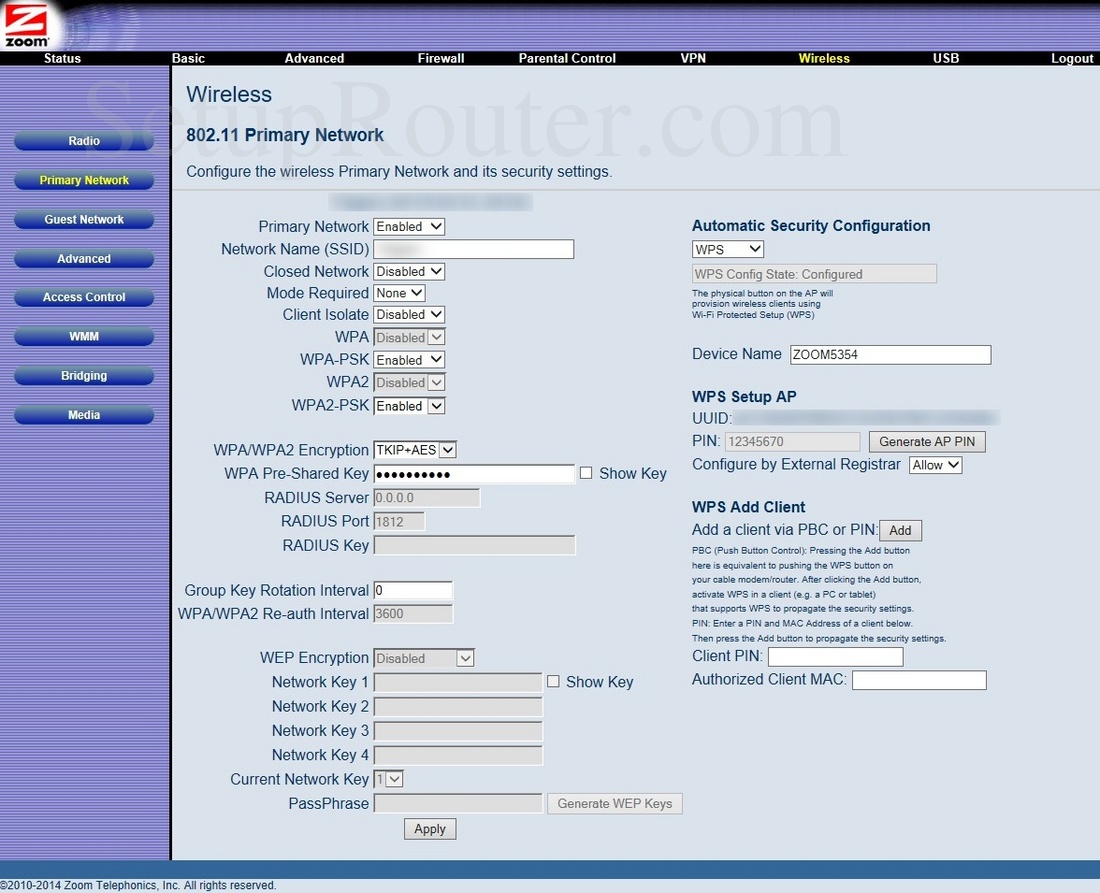The width and height of the screenshot is (1100, 893).
Task: Switch to the VPN tab
Action: [x=693, y=58]
